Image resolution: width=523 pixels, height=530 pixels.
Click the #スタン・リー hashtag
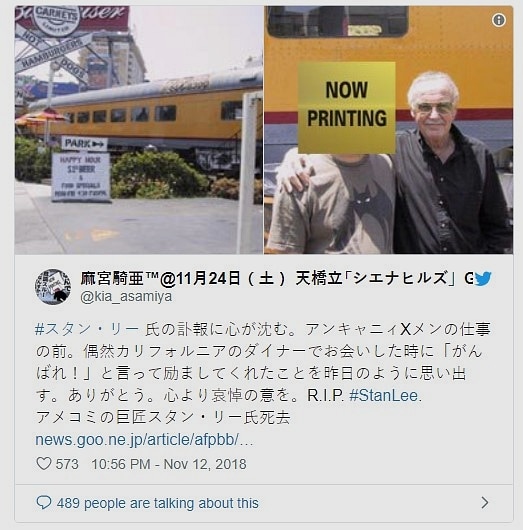click(87, 329)
